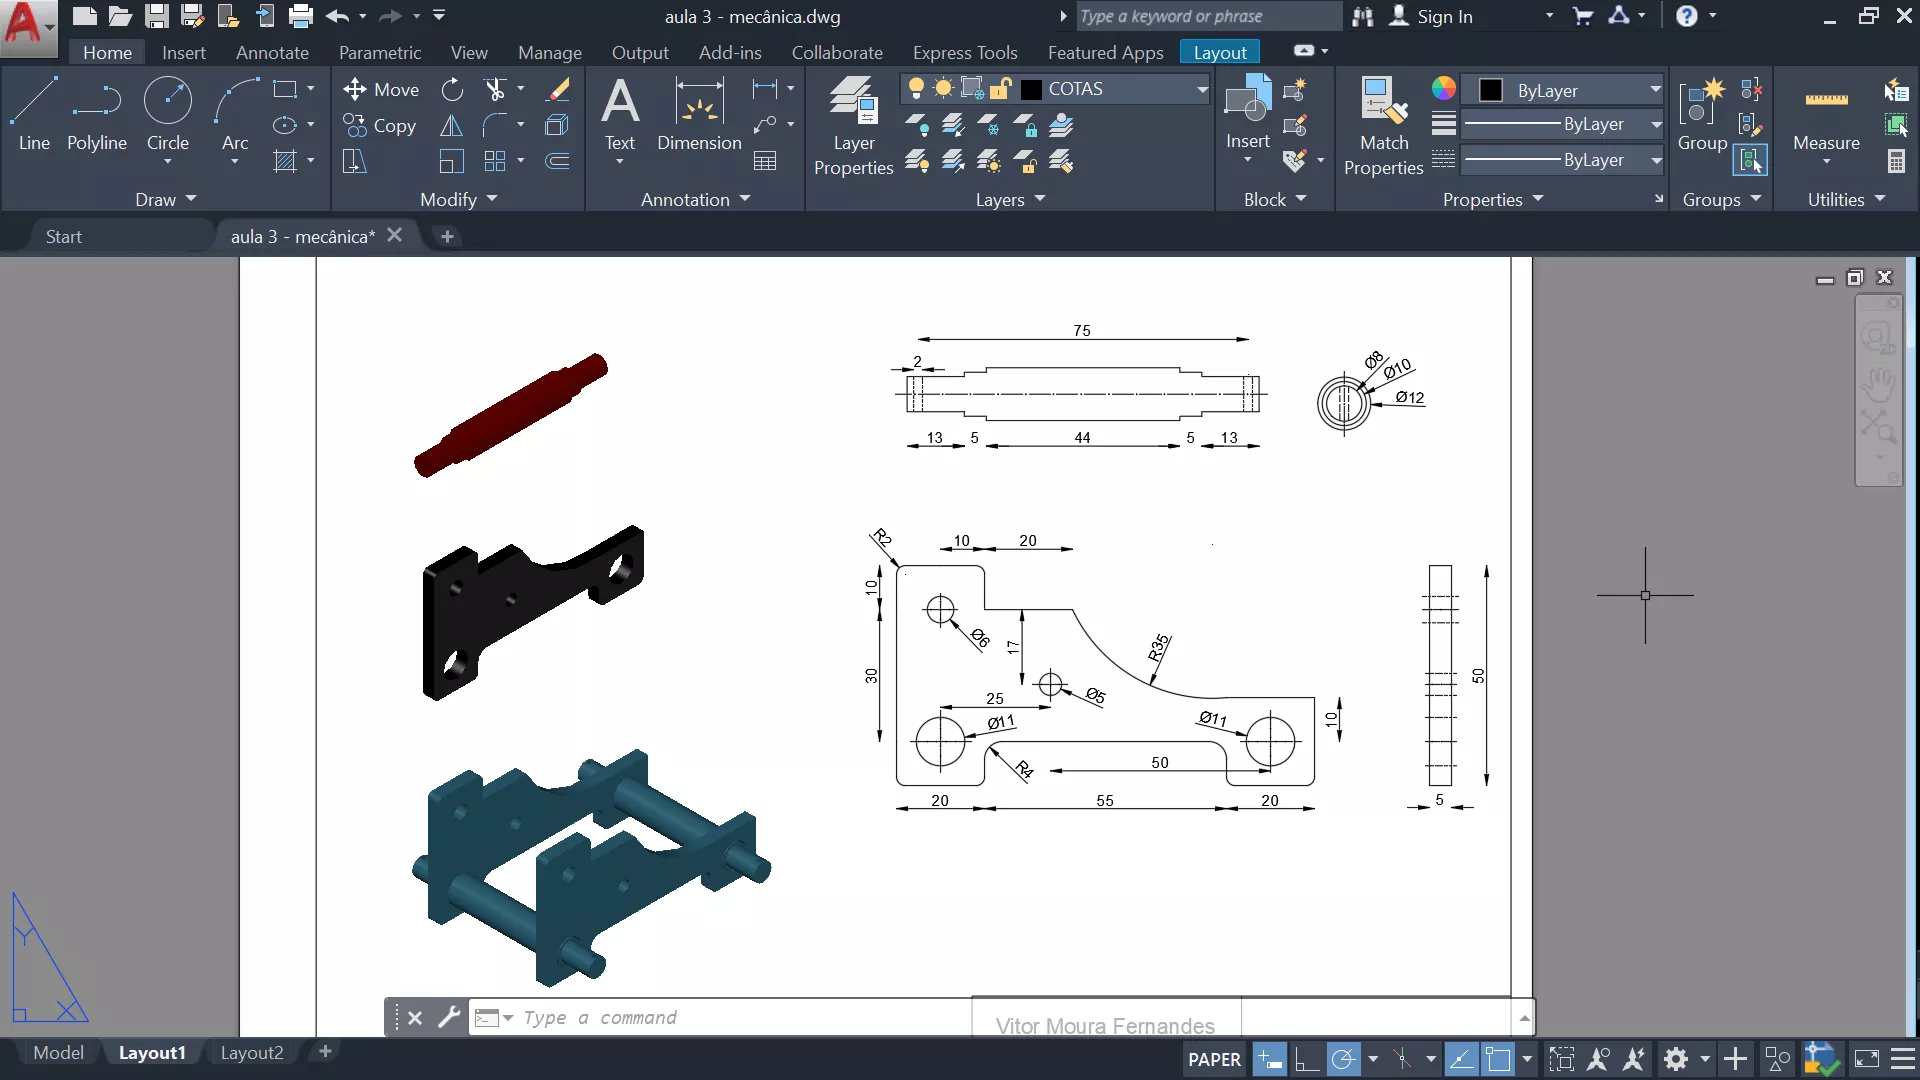Expand the ByLayer color dropdown
The image size is (1920, 1080).
point(1655,90)
